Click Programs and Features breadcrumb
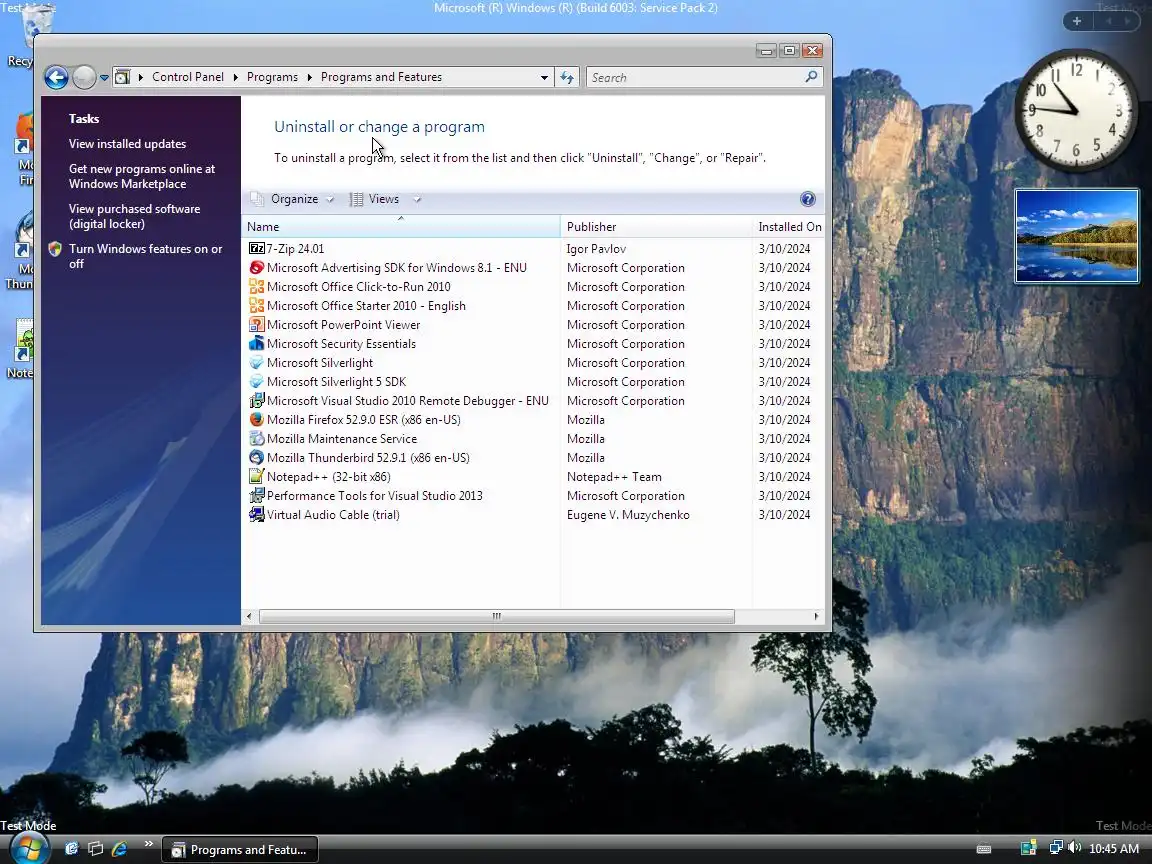1152x864 pixels. coord(381,77)
